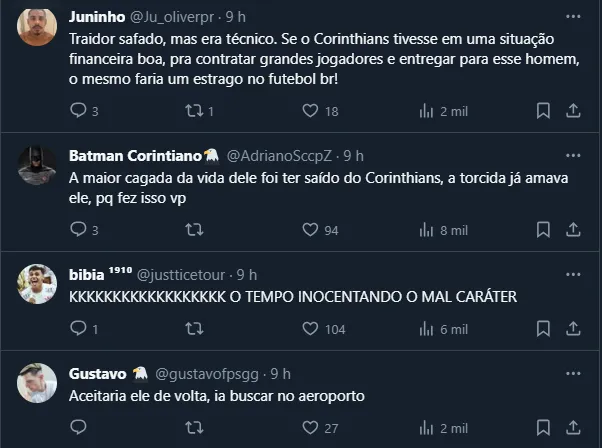602x448 pixels.
Task: Open bibia's profile avatar
Action: (x=37, y=284)
